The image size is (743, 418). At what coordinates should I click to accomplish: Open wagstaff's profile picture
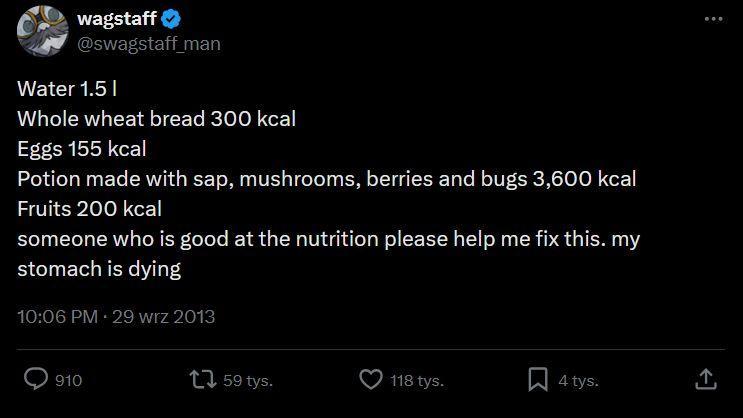pos(42,31)
